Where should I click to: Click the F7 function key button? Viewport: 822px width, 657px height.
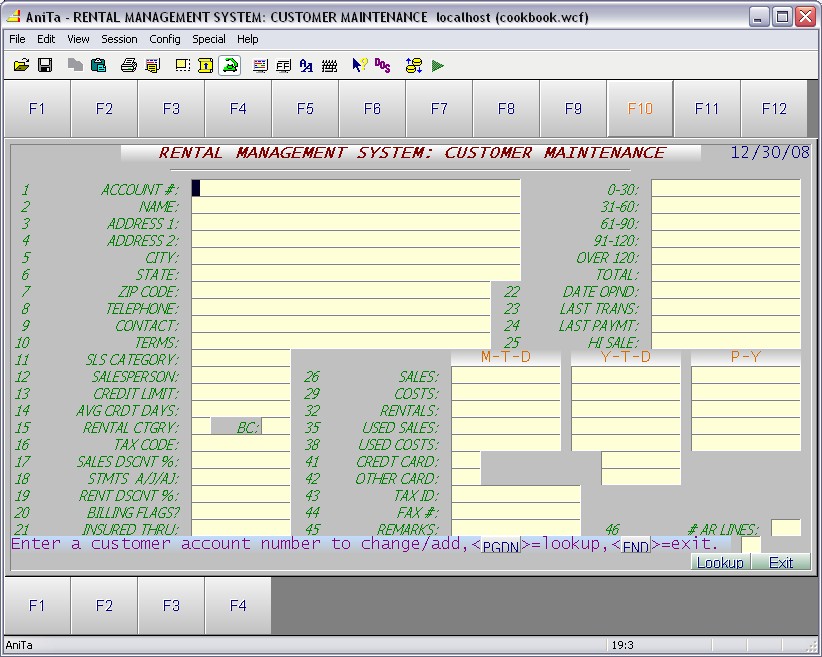tap(439, 109)
